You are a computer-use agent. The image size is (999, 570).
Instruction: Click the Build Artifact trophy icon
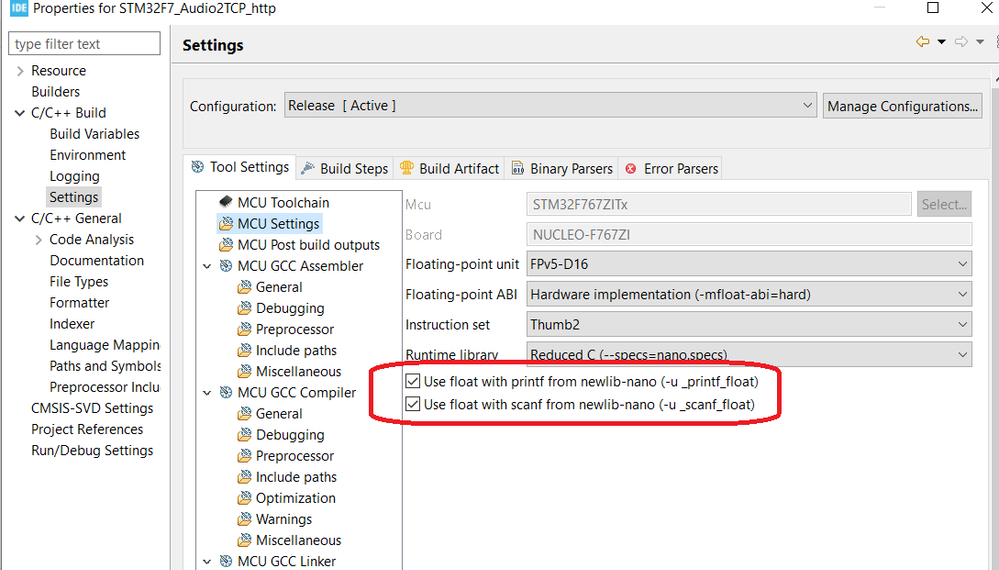(x=406, y=167)
